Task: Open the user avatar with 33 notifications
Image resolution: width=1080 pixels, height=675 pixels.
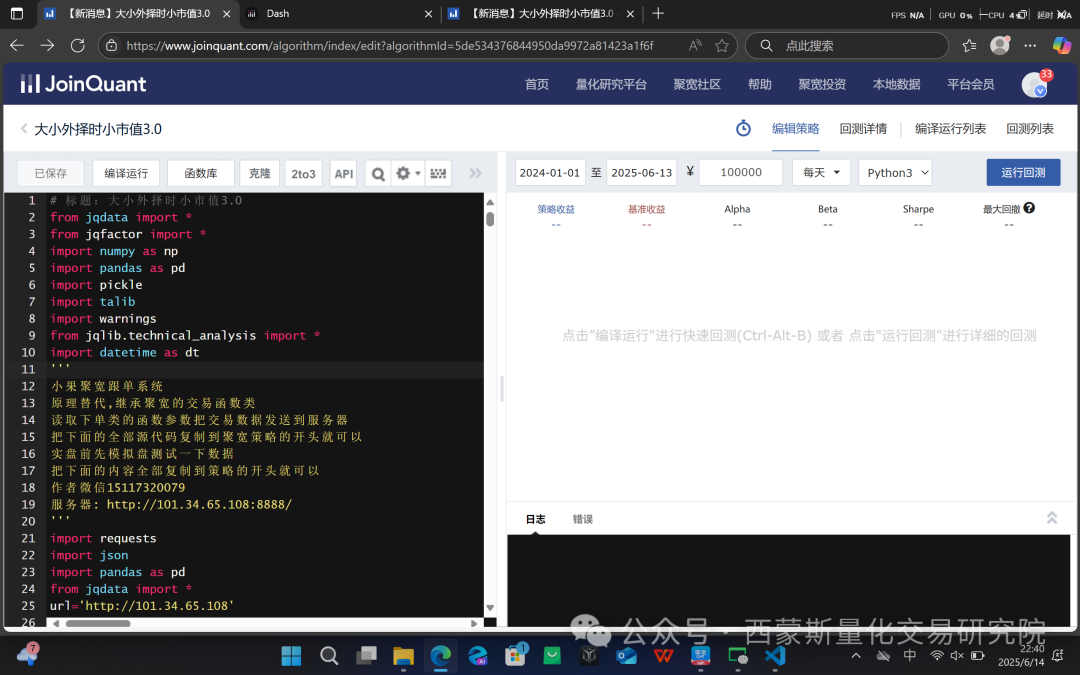Action: (x=1035, y=84)
